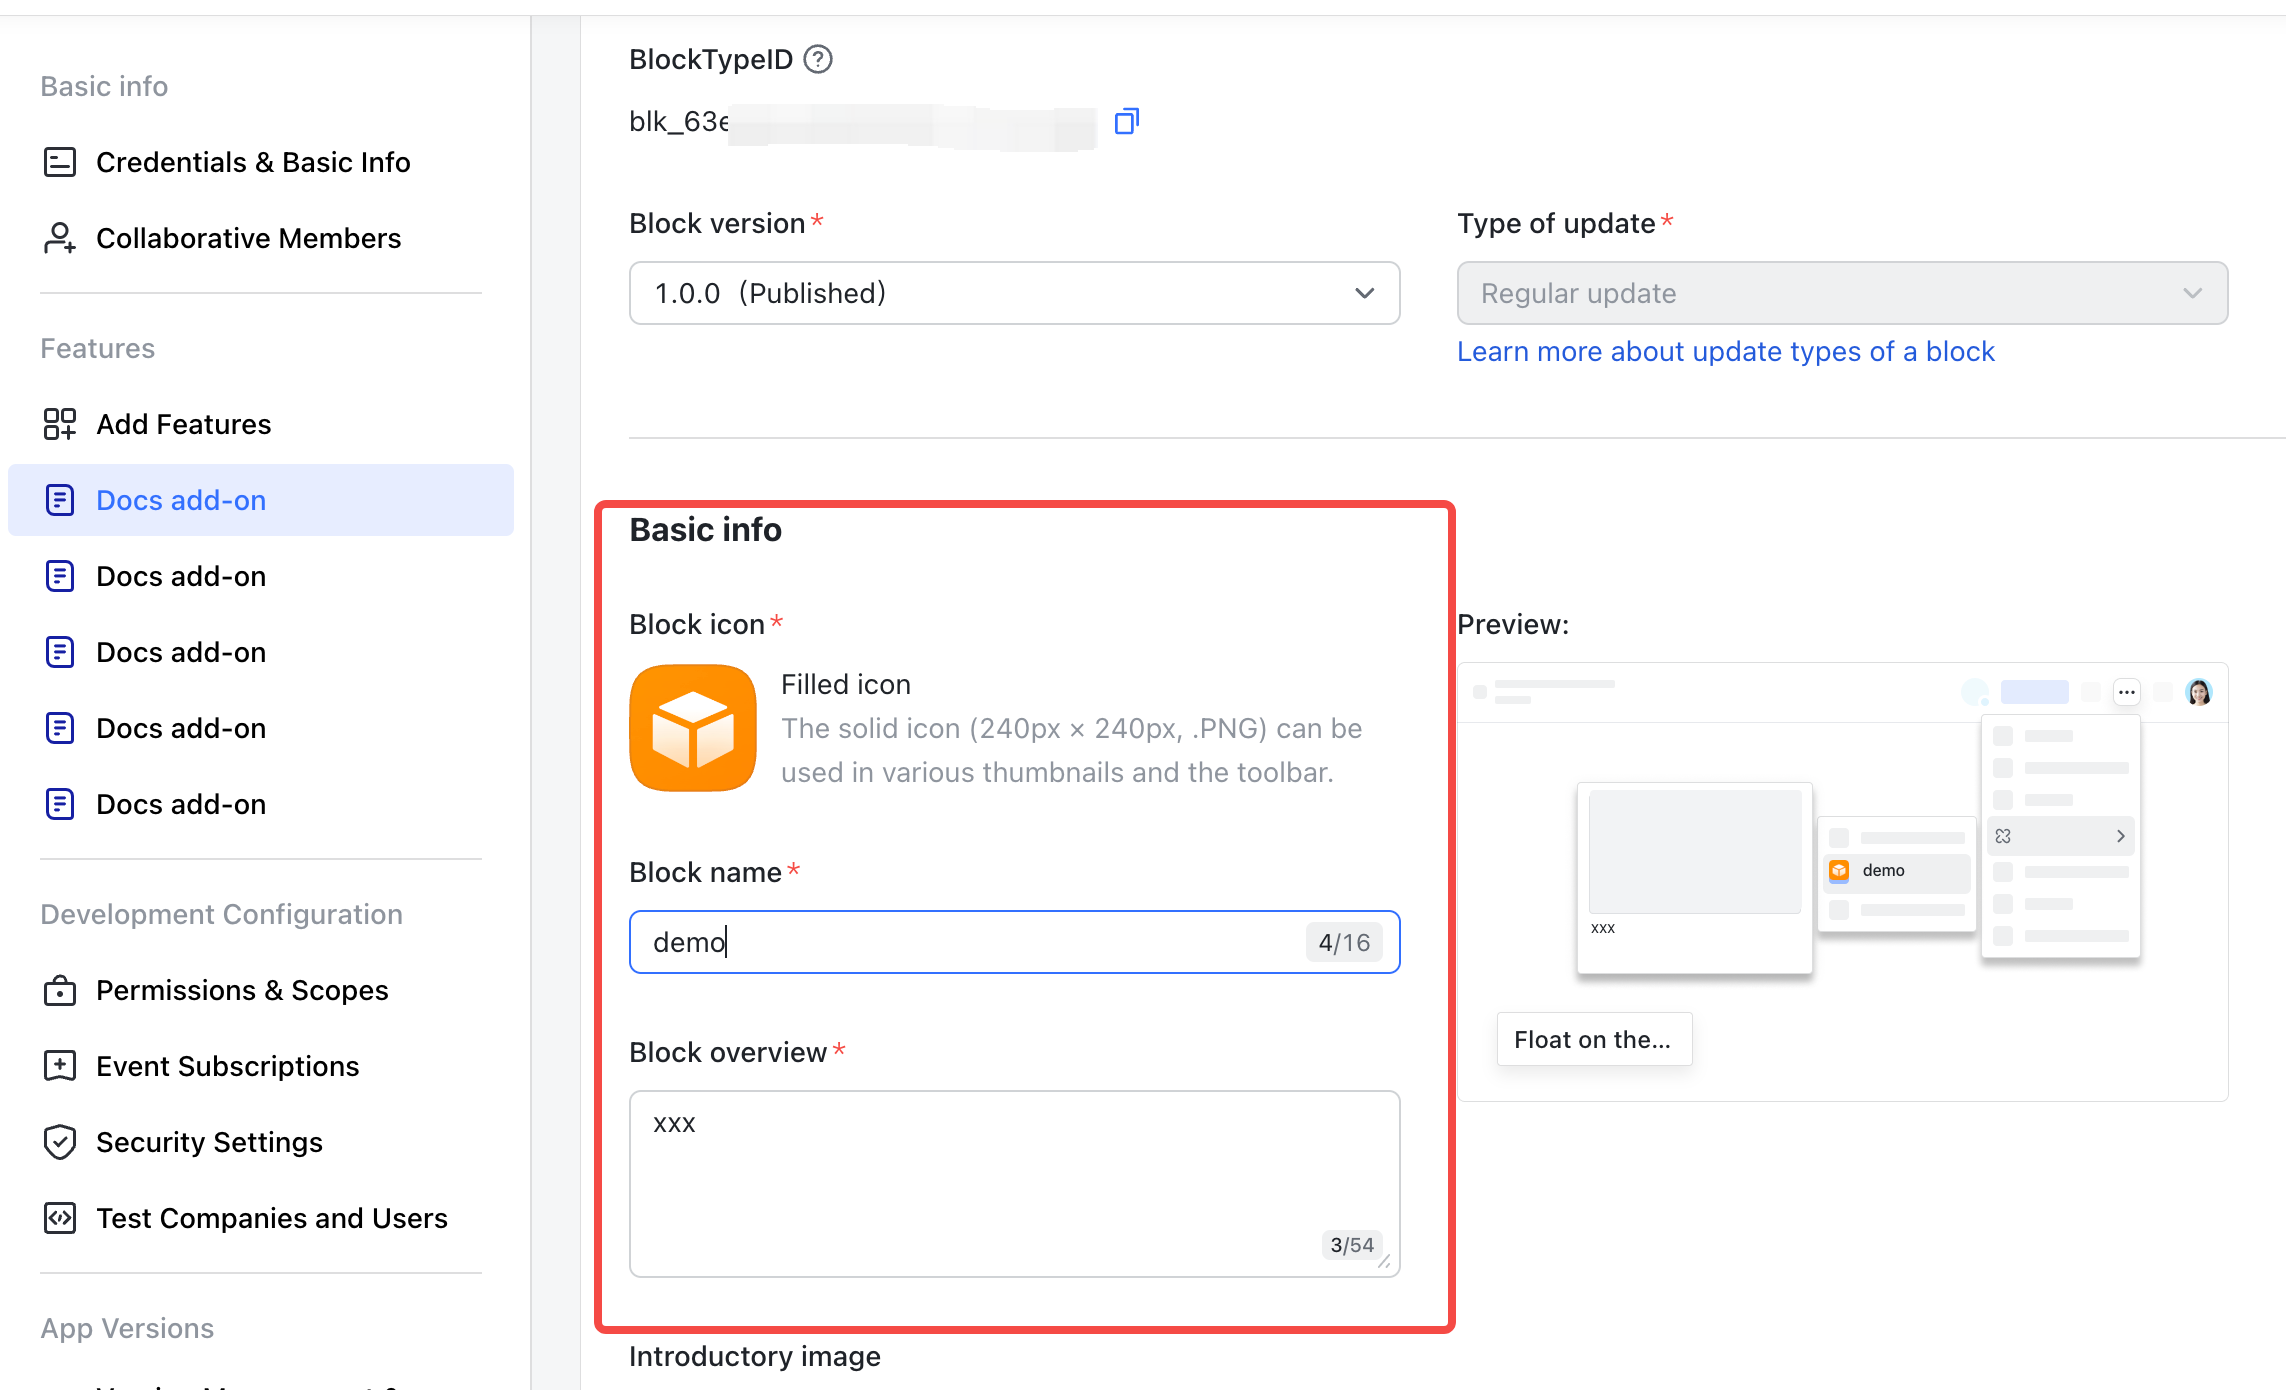This screenshot has width=2286, height=1390.
Task: Click inside the Block overview textarea
Action: pos(1015,1184)
